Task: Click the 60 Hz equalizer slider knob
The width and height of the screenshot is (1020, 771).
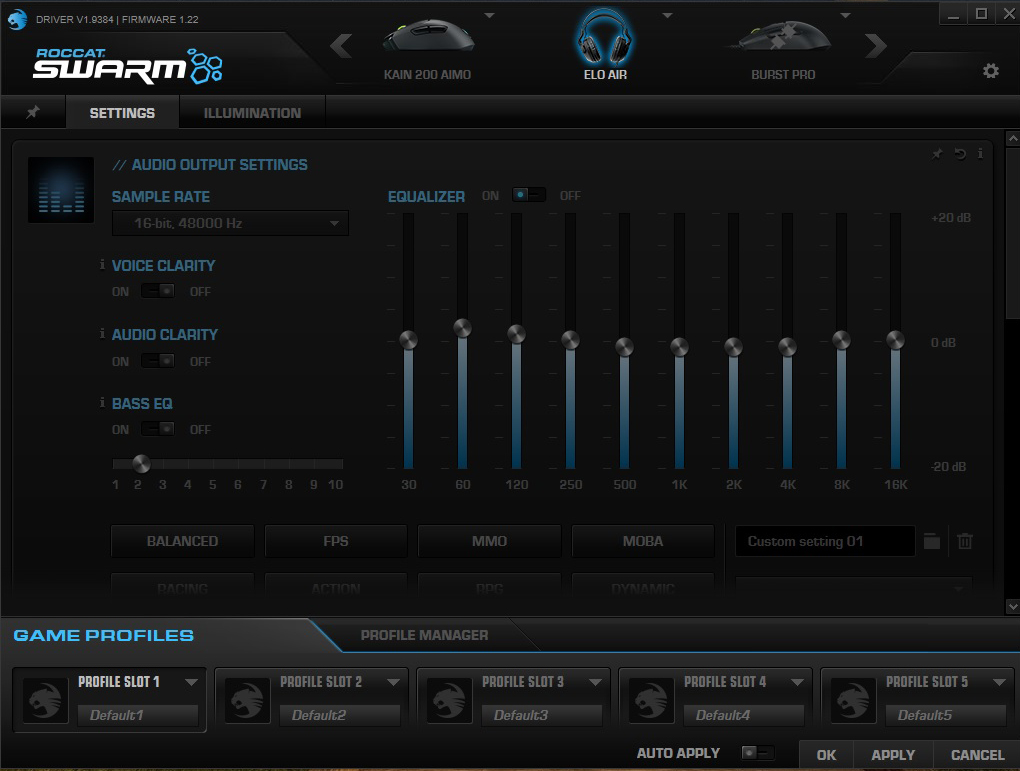Action: tap(463, 328)
